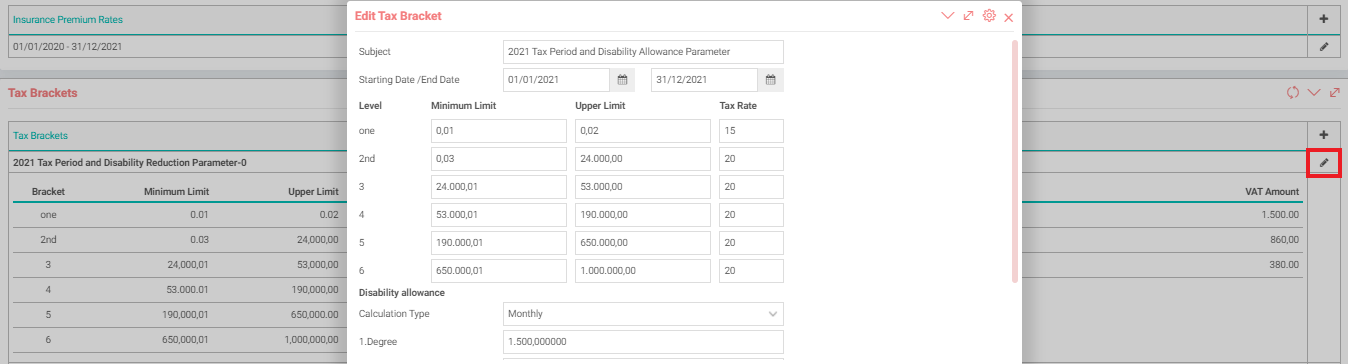Open calendar picker for starting date
The height and width of the screenshot is (364, 1348).
622,80
